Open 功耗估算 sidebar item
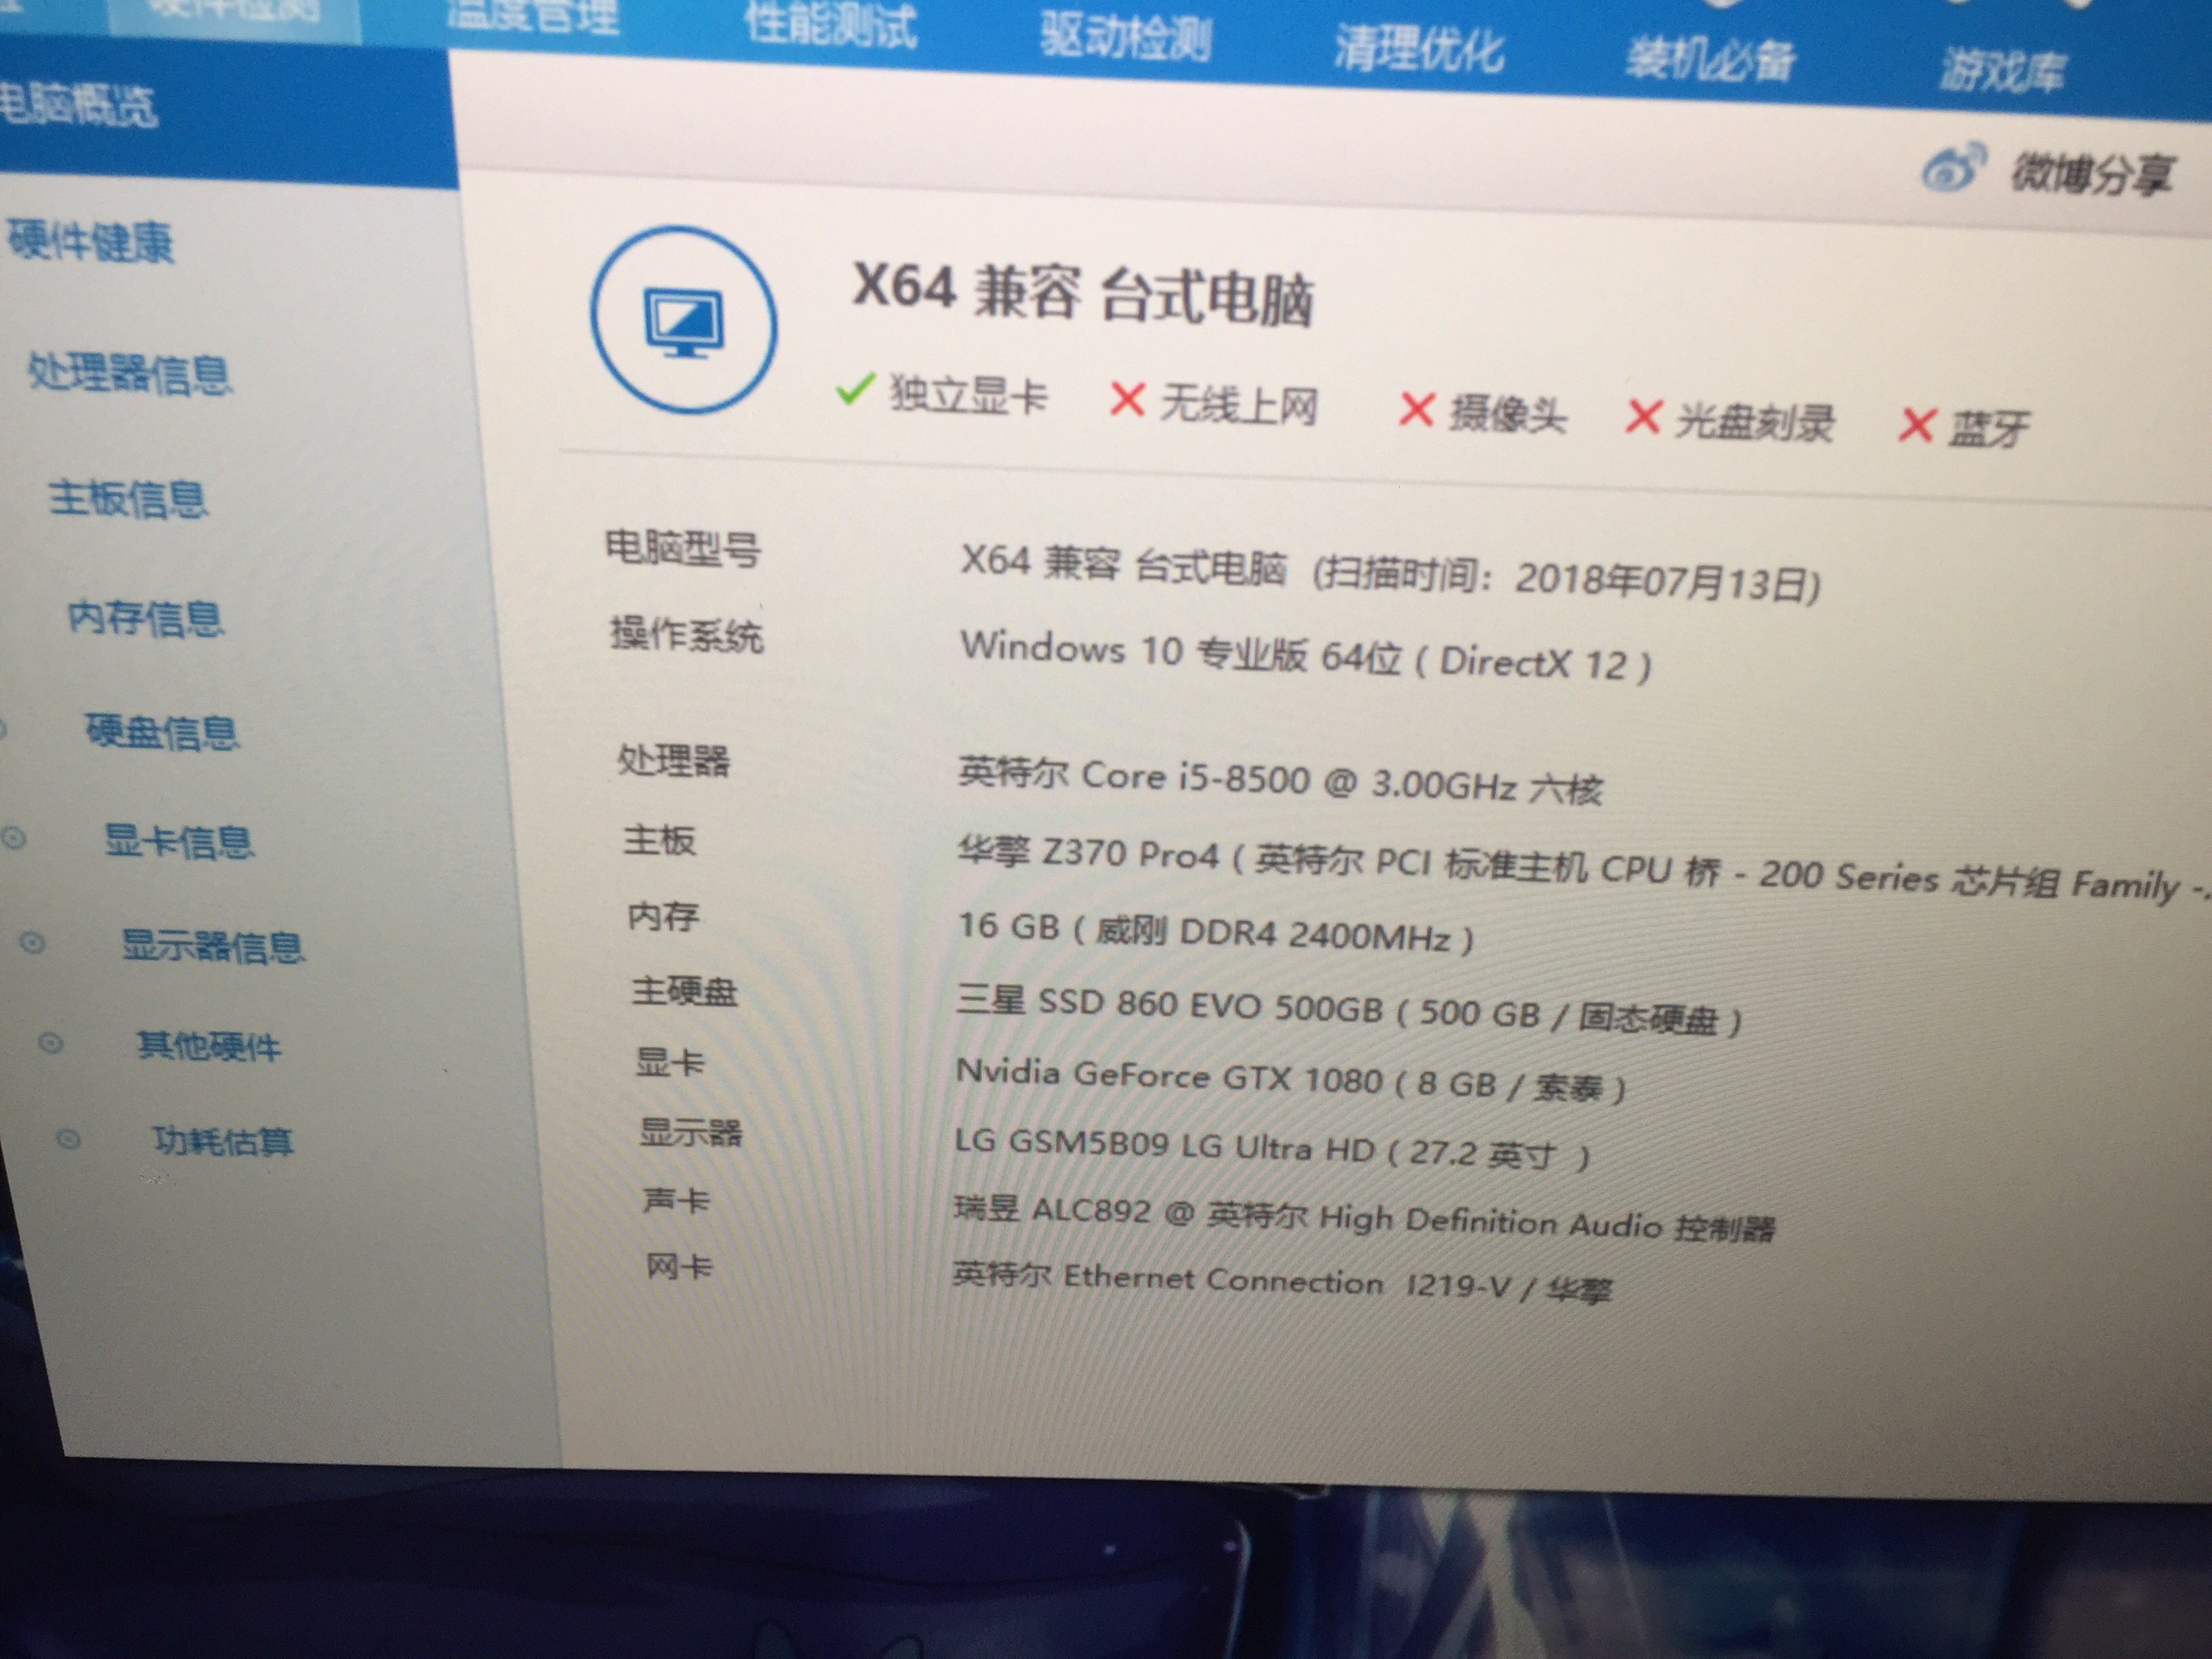 coord(223,1141)
